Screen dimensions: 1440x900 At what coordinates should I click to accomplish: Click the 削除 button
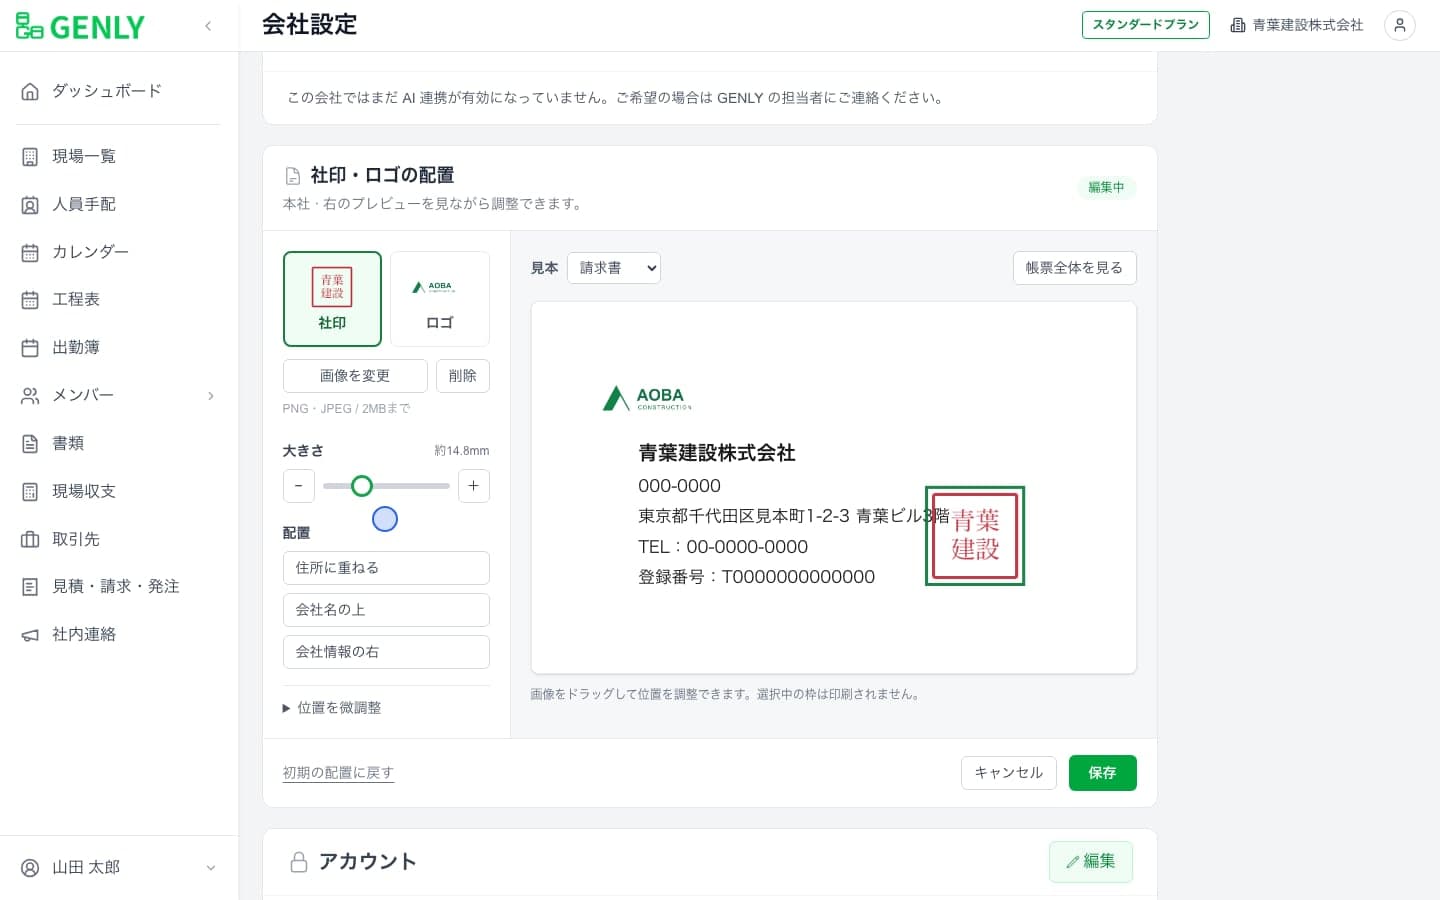click(x=463, y=376)
